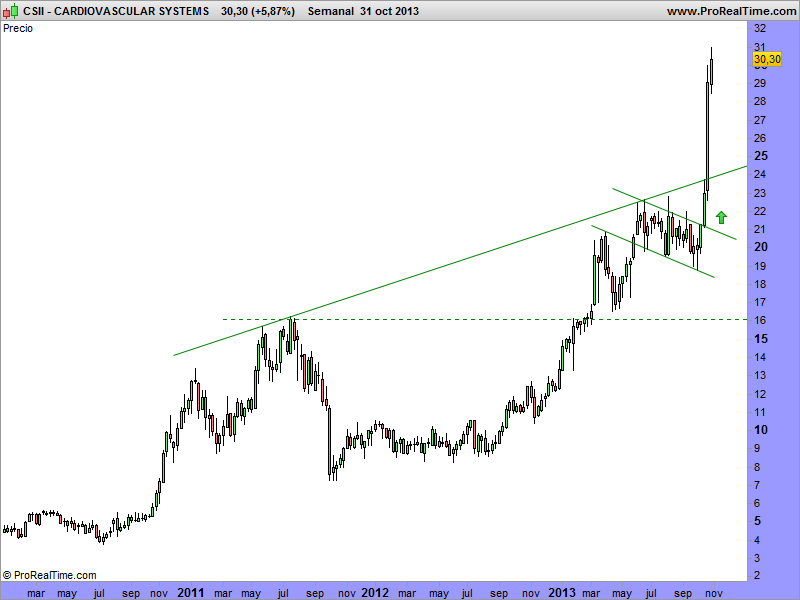Screen dimensions: 800x600
Task: Click the 13 price level on axis
Action: click(760, 375)
